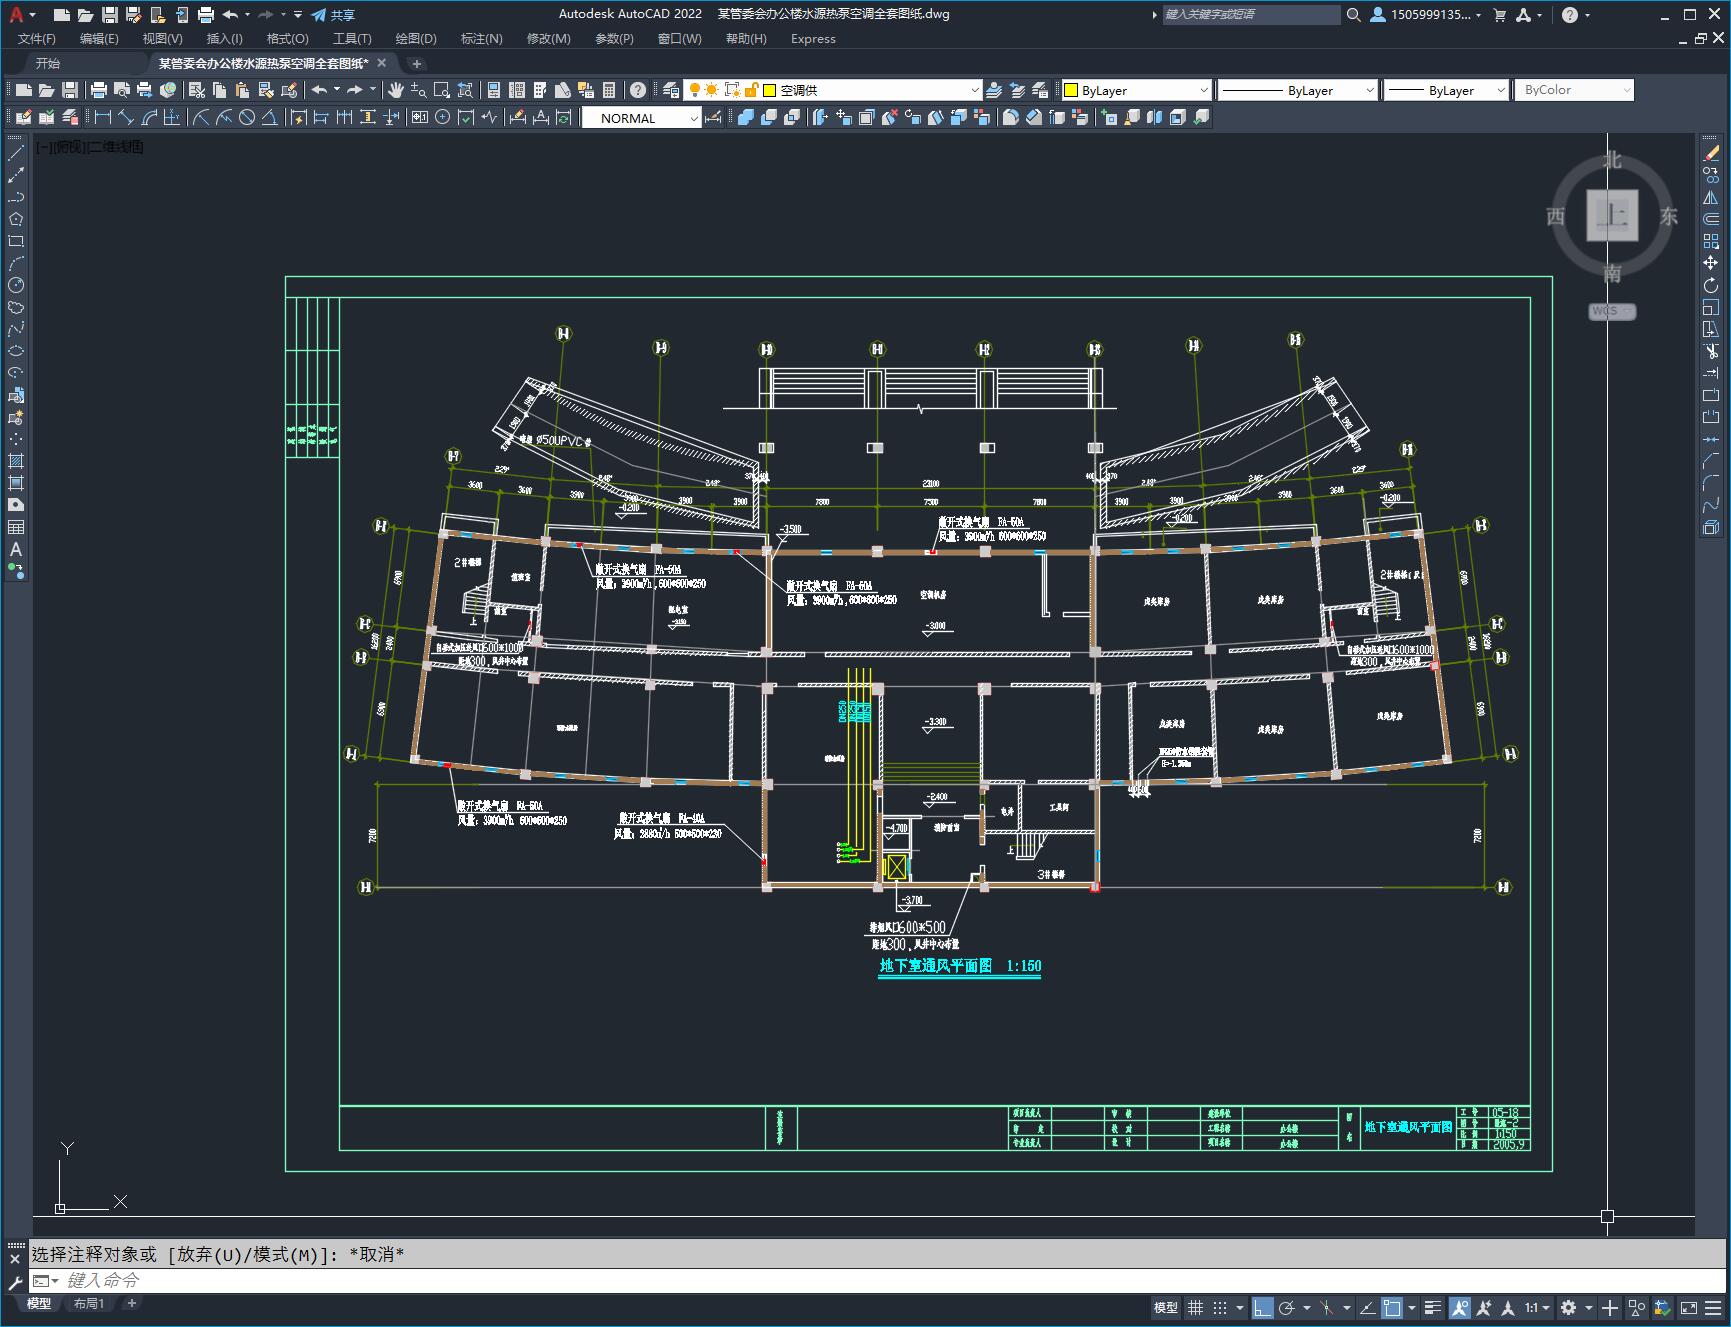Toggle drawing grid display in status bar
Viewport: 1731px width, 1327px height.
click(1195, 1308)
